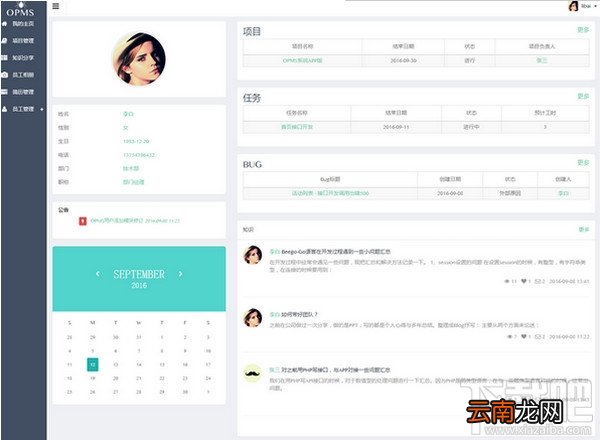
Task: Click the mustache avatar of 张三
Action: pyautogui.click(x=253, y=373)
